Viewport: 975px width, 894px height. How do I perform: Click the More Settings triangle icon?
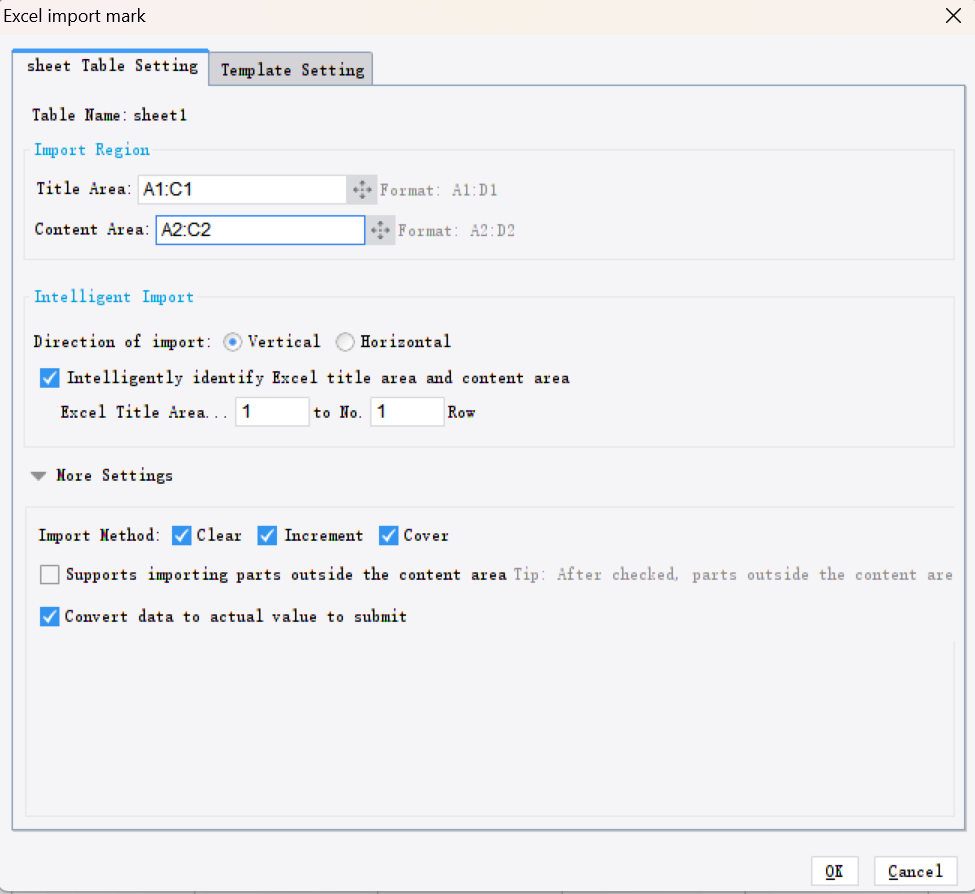click(x=37, y=475)
